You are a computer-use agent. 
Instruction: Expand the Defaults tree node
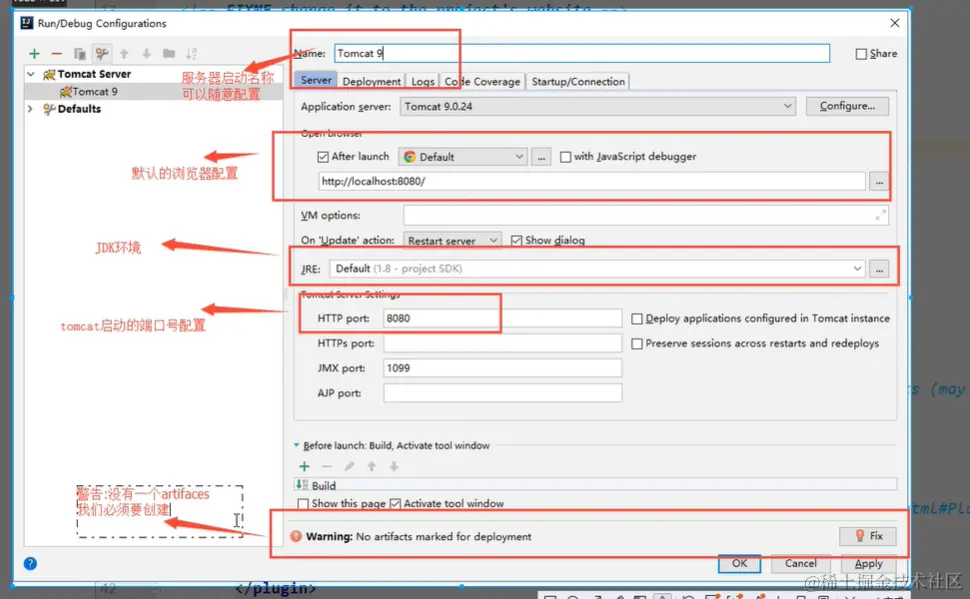[x=30, y=109]
